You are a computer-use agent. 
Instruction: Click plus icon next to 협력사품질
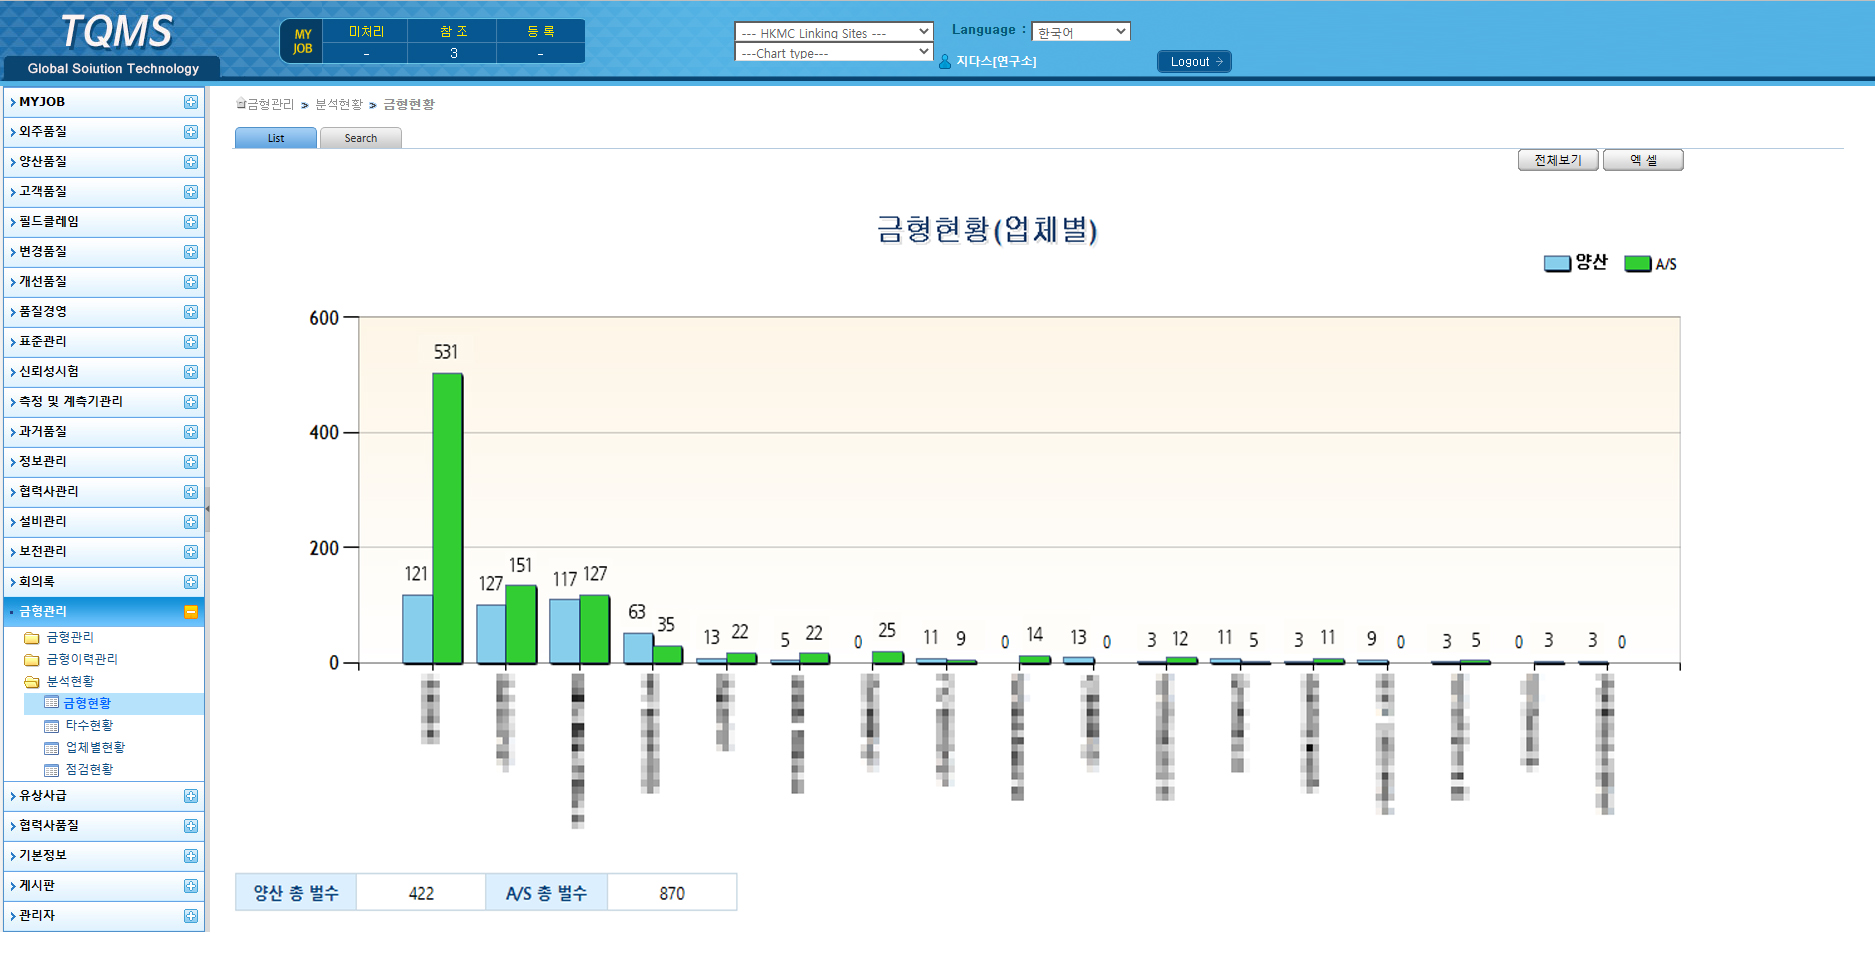[x=191, y=826]
